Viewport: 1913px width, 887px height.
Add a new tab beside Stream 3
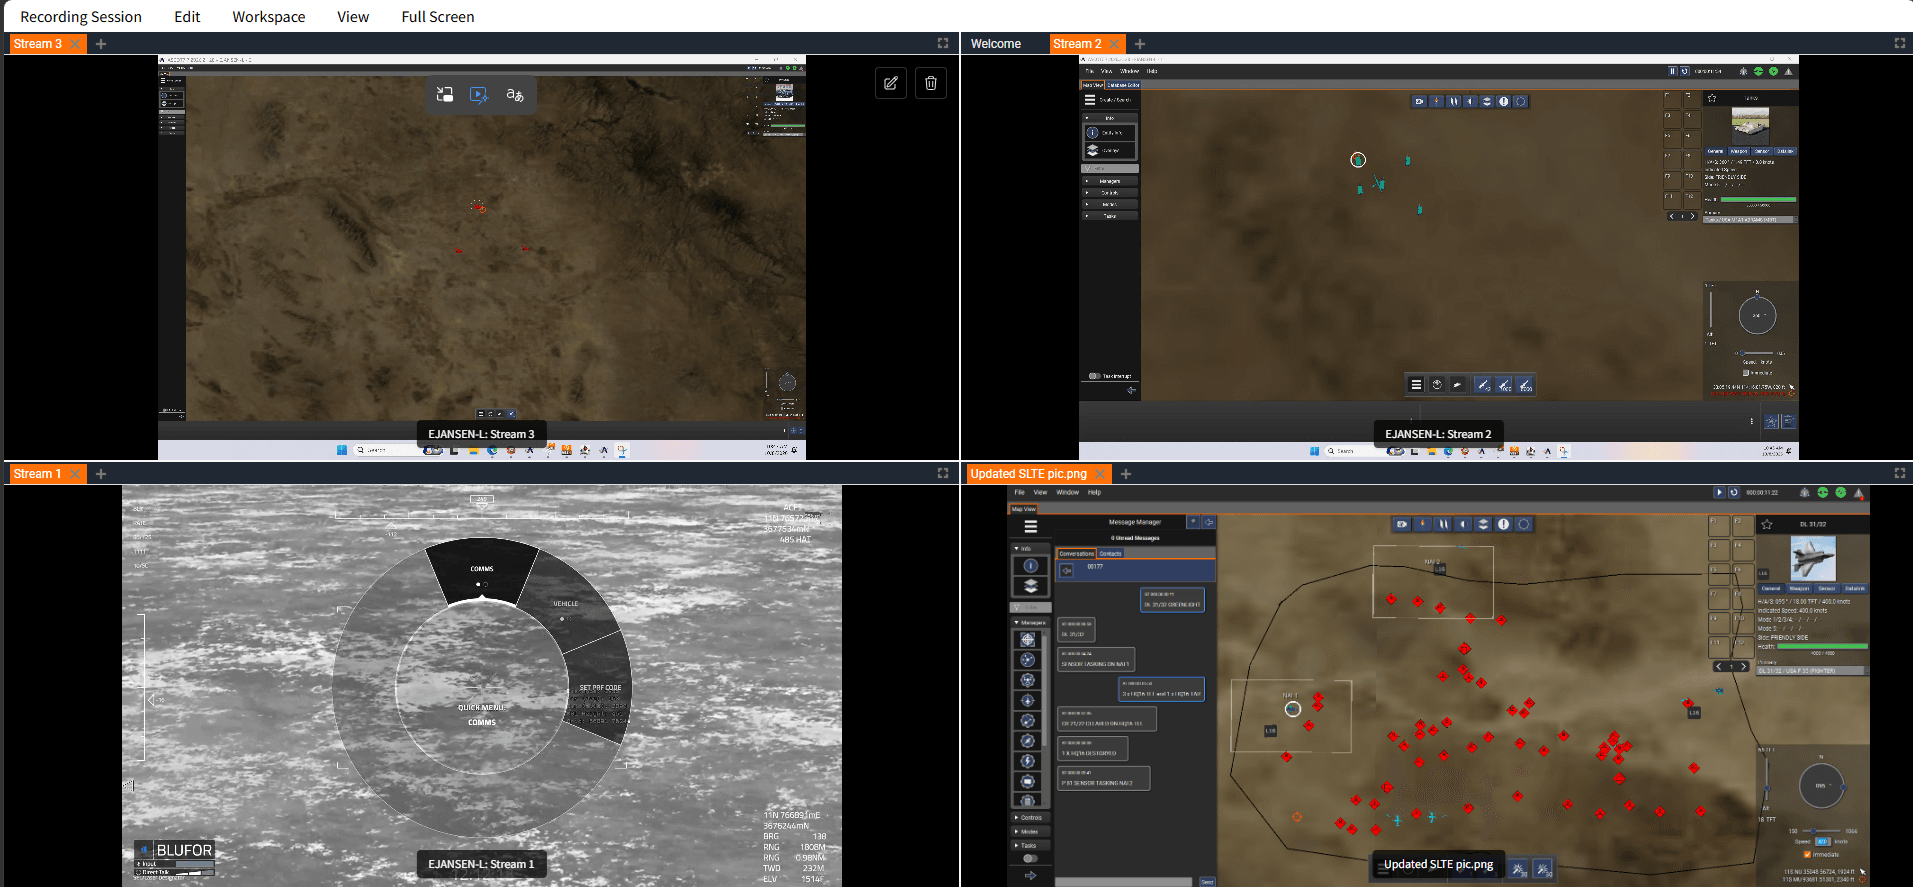click(101, 44)
